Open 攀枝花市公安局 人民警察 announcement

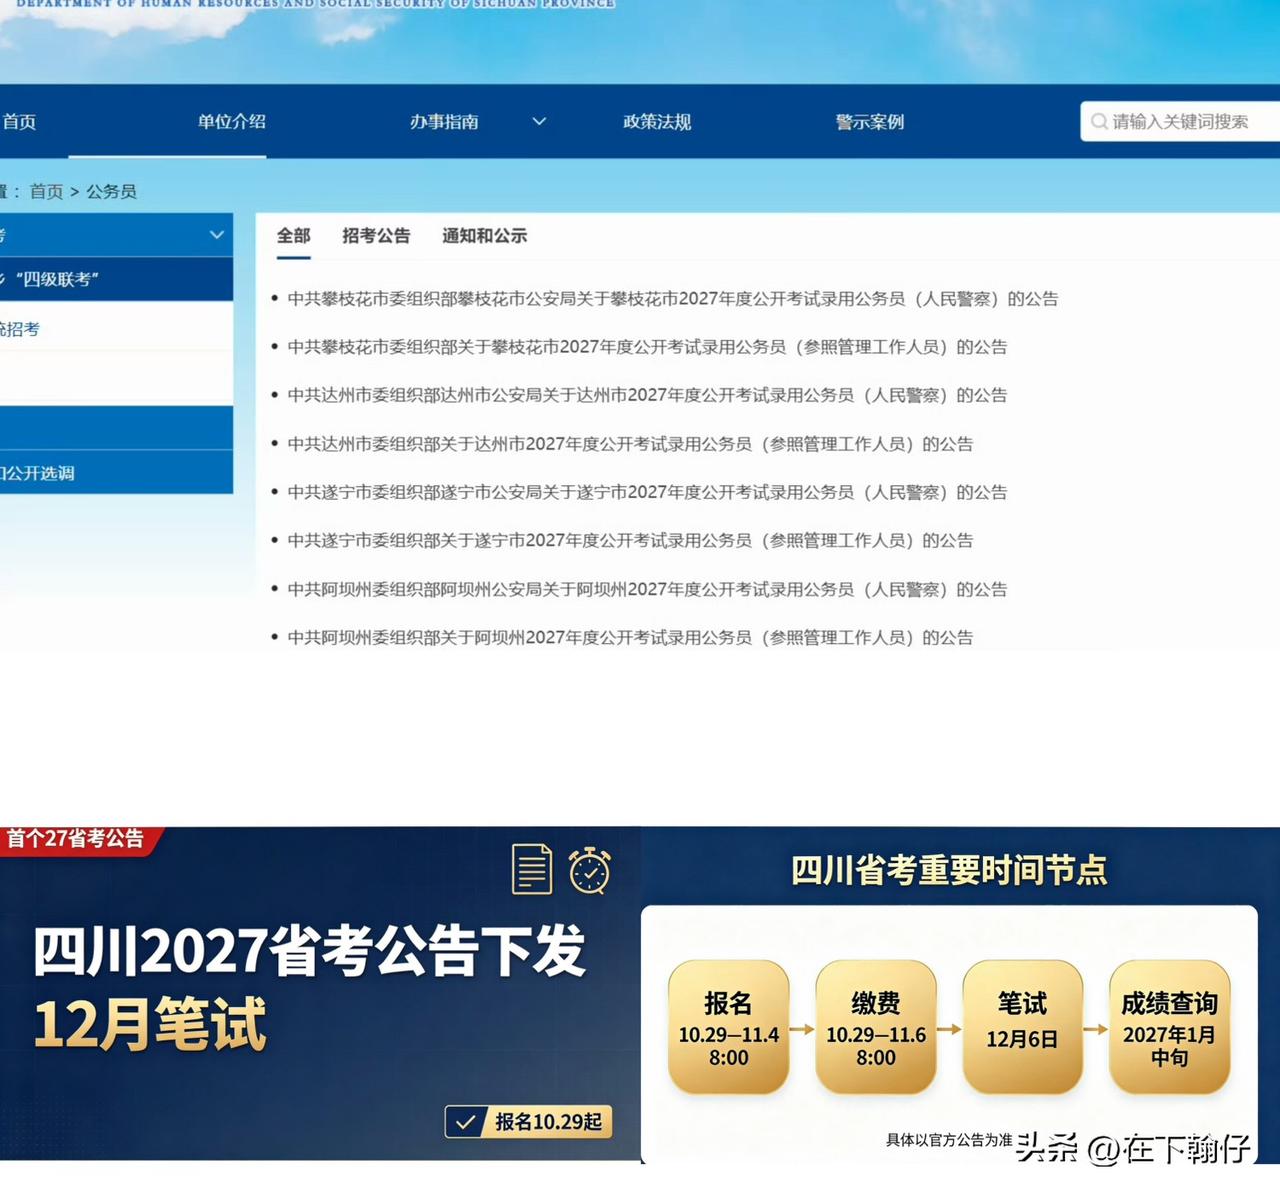673,299
